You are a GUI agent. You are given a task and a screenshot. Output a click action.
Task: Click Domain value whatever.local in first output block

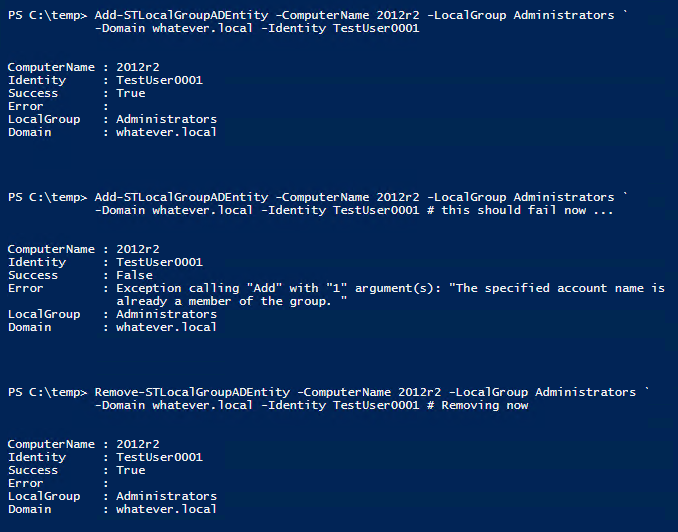(166, 132)
